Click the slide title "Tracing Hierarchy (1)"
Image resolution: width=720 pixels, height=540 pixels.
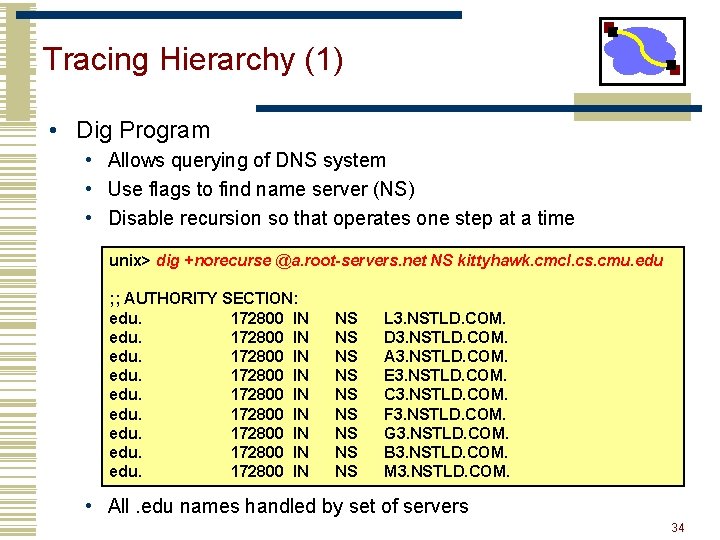[x=193, y=60]
